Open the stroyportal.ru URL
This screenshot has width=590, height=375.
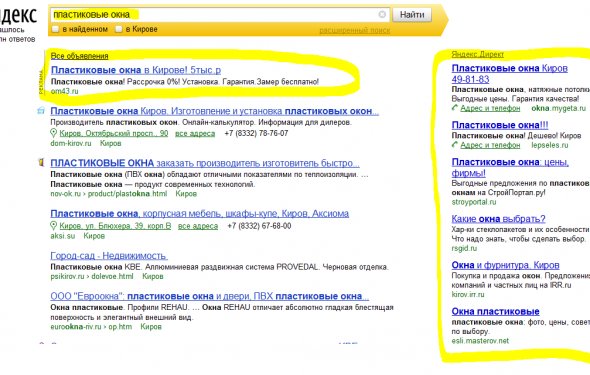click(474, 202)
